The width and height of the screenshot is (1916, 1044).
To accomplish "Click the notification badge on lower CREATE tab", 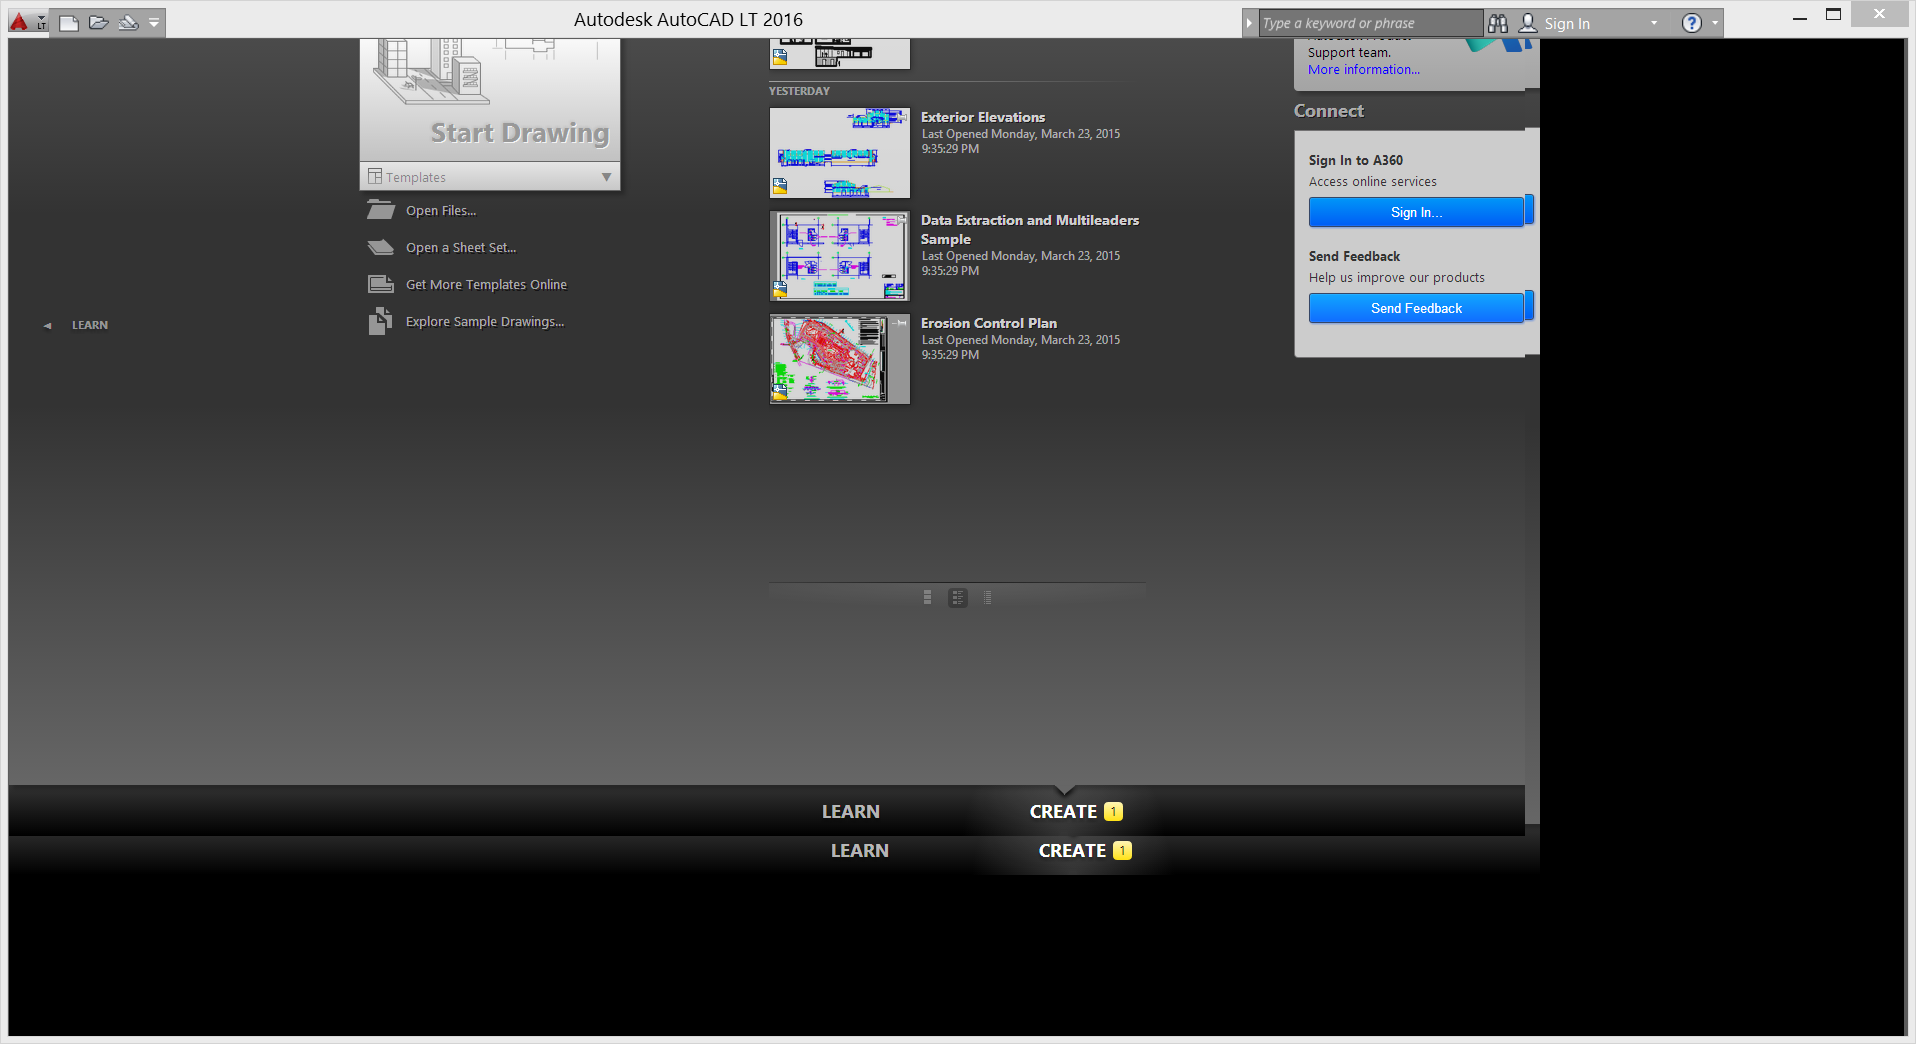I will pyautogui.click(x=1122, y=851).
